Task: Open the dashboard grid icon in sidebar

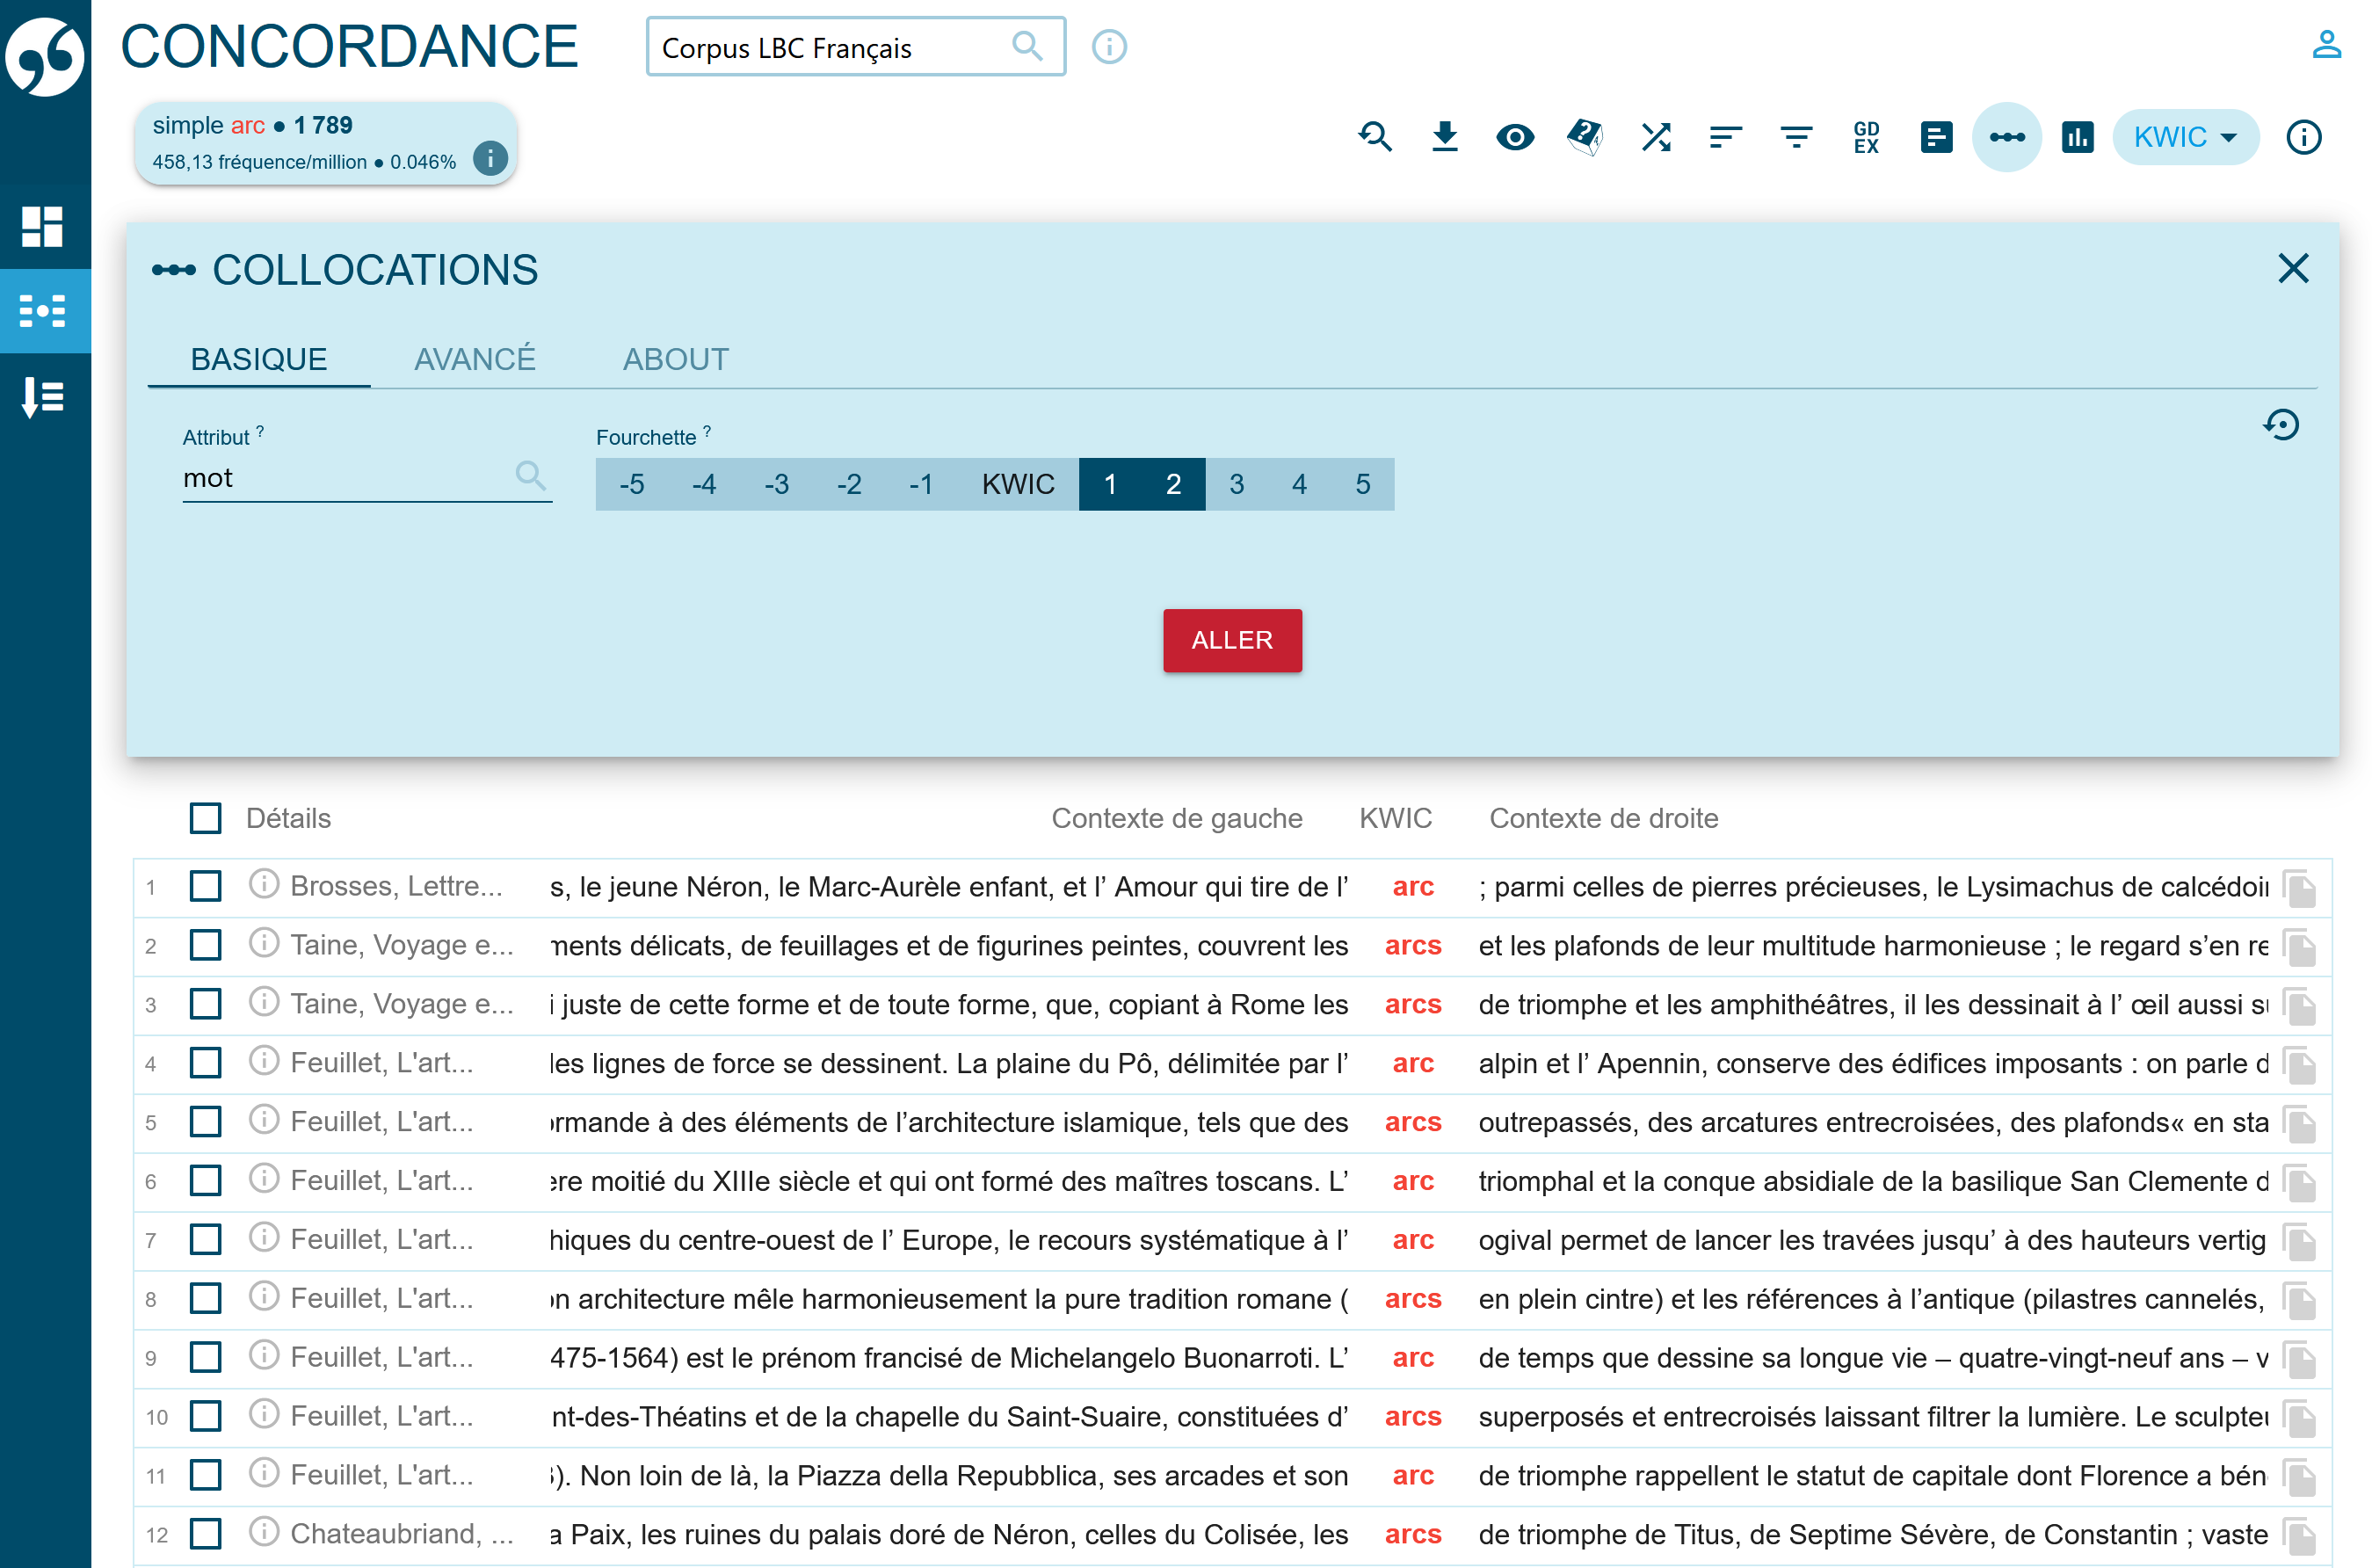Action: pyautogui.click(x=43, y=226)
